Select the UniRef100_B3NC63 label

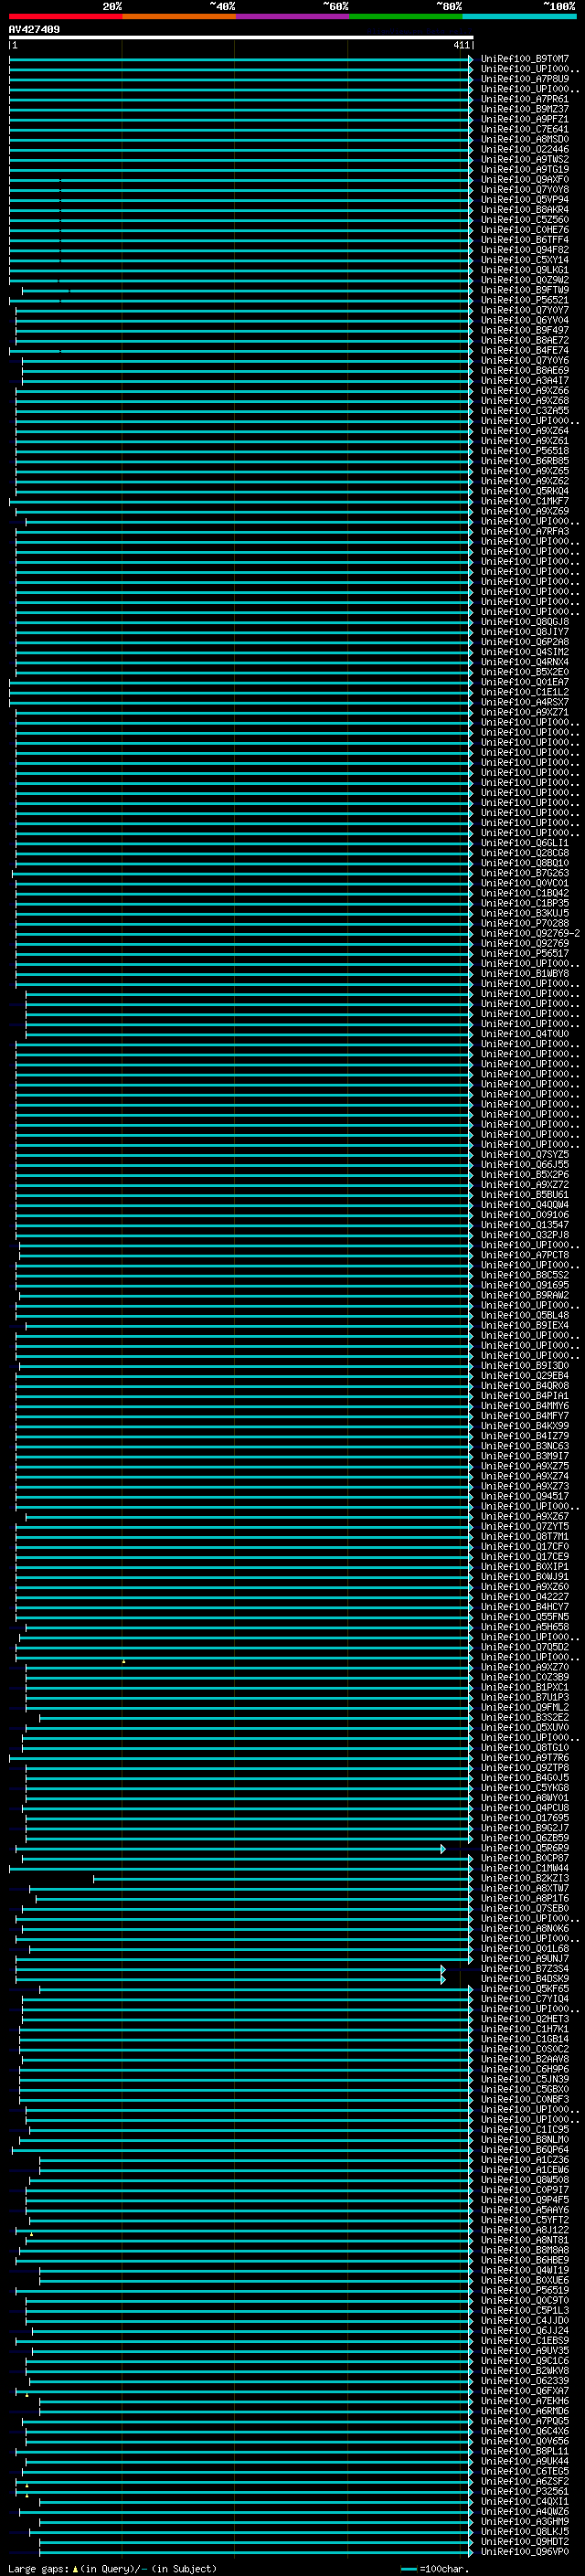(x=525, y=1446)
